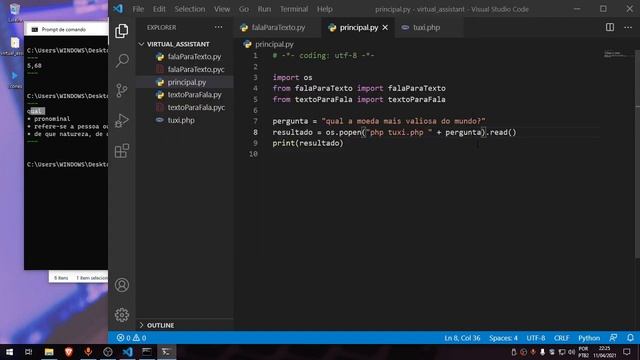The height and width of the screenshot is (360, 640).
Task: Open the File menu
Action: tap(138, 9)
